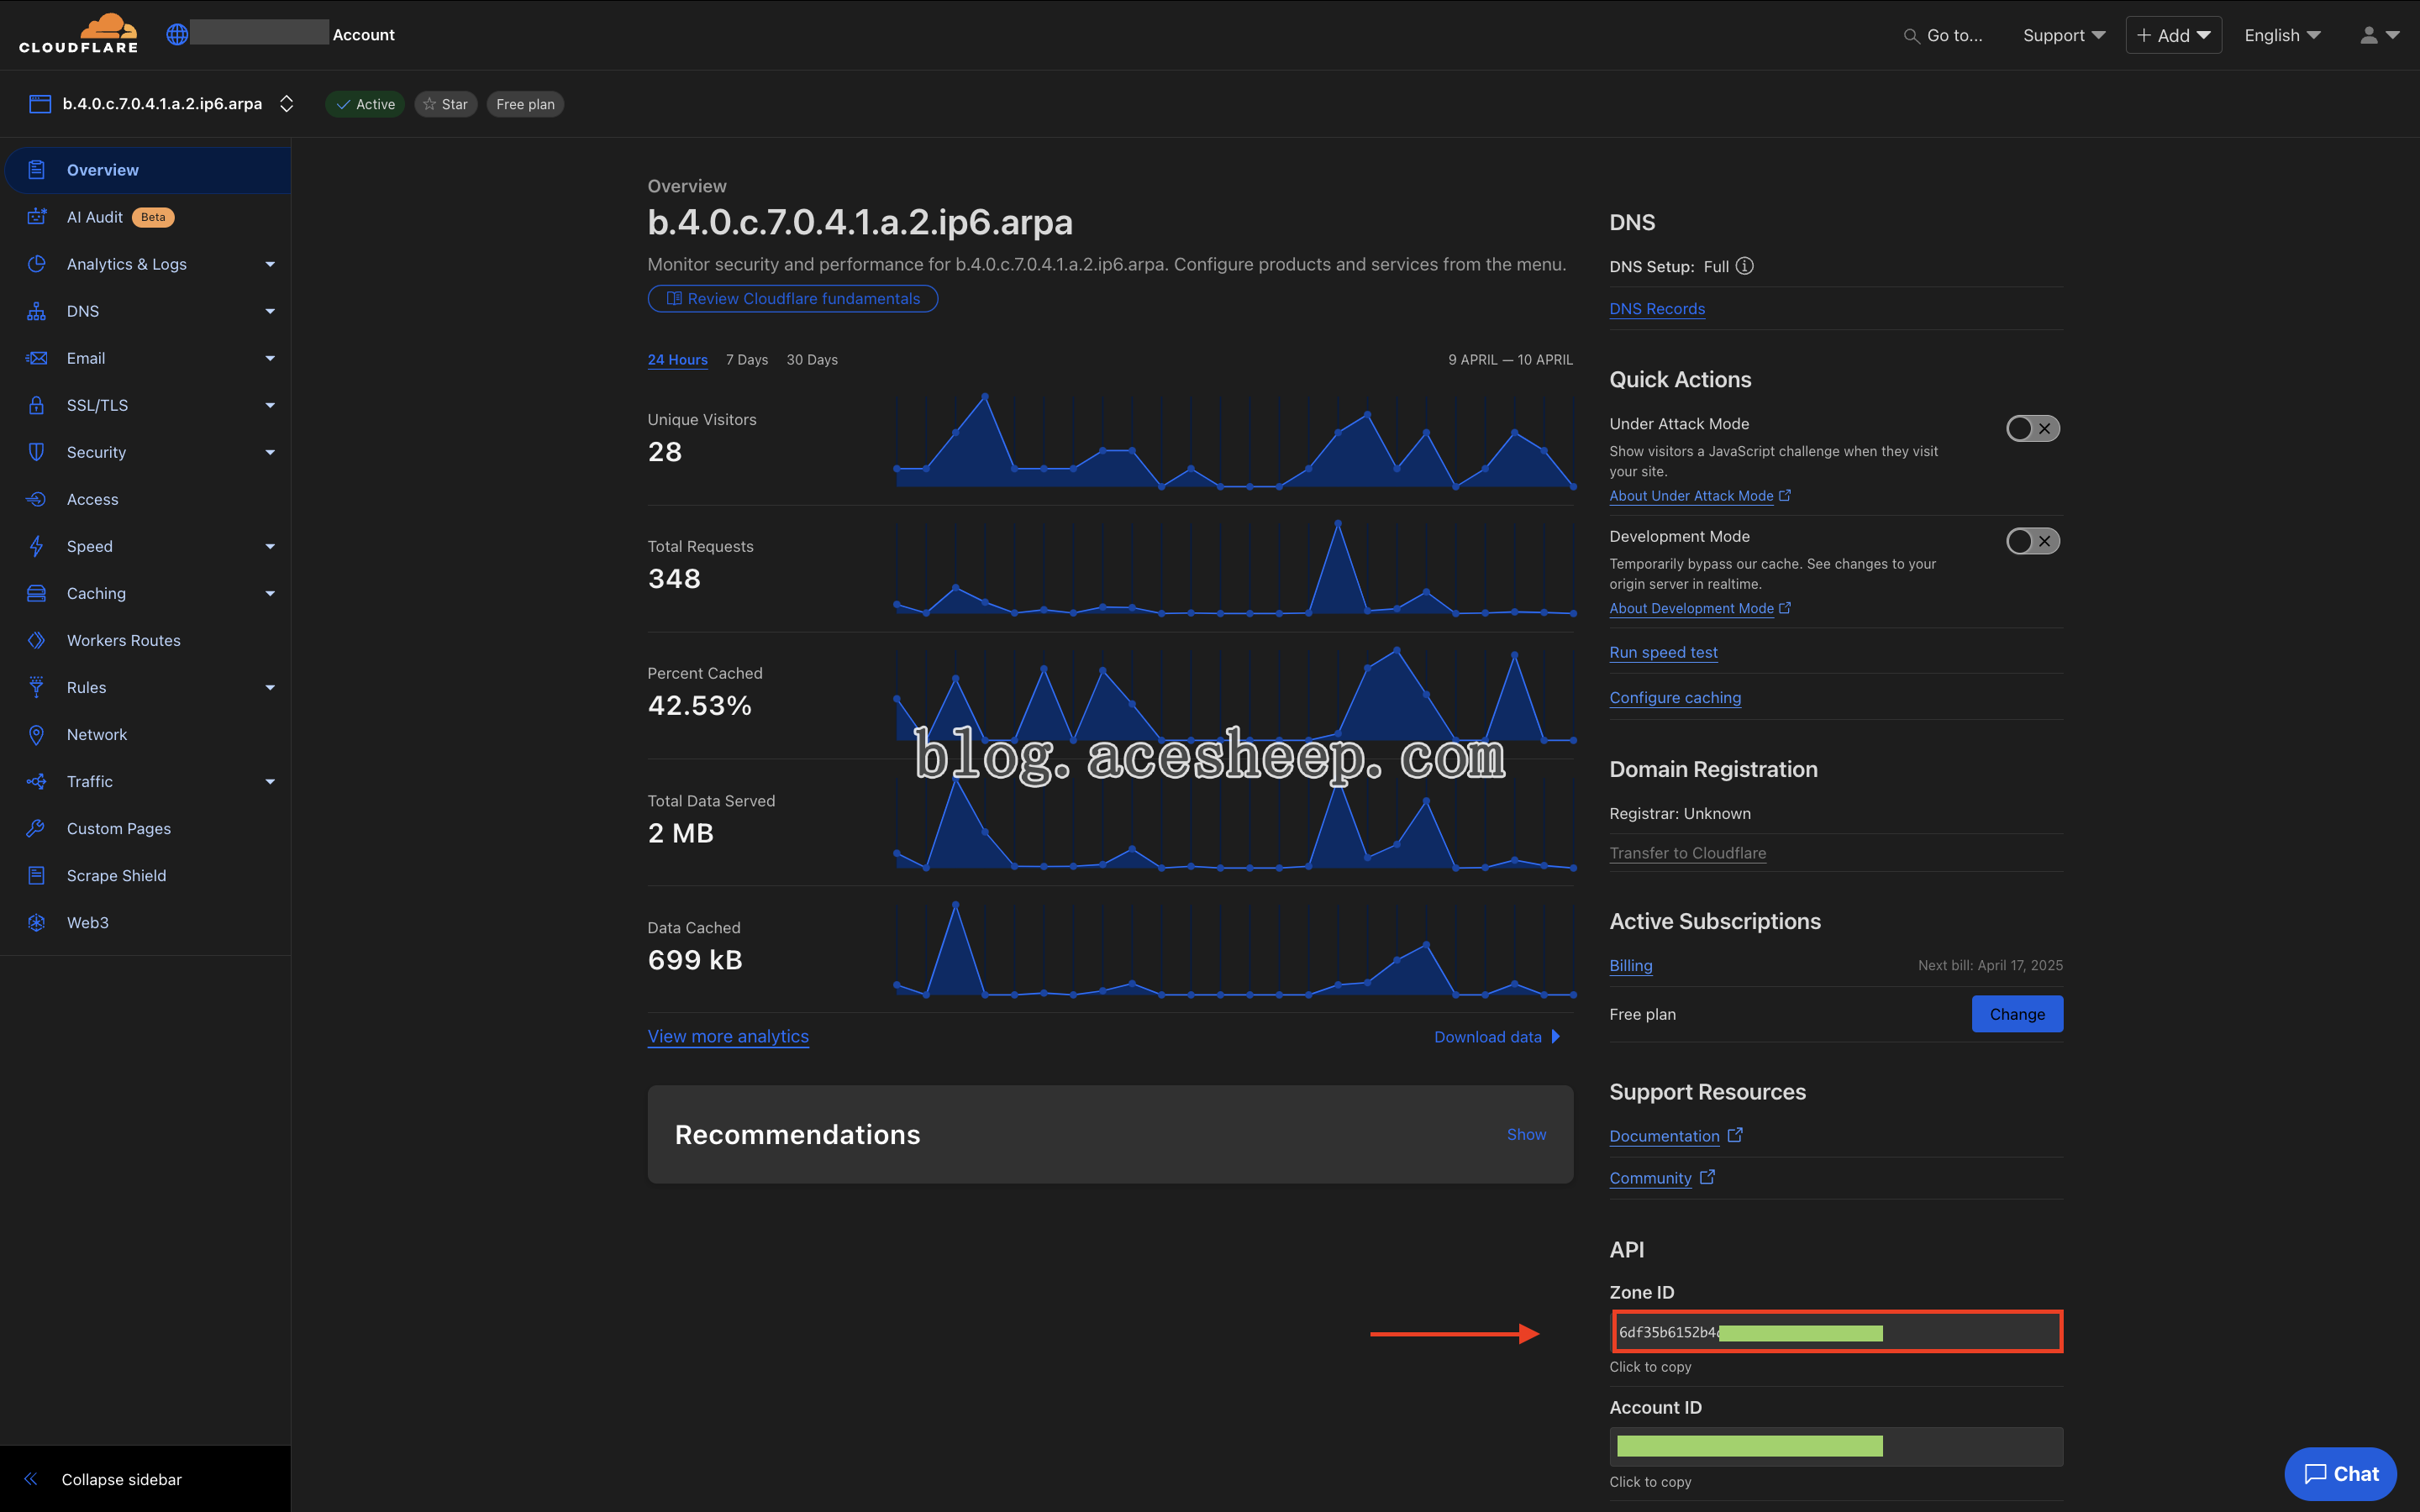The image size is (2420, 1512).
Task: Switch analytics to the 30 Days tab
Action: click(x=812, y=359)
